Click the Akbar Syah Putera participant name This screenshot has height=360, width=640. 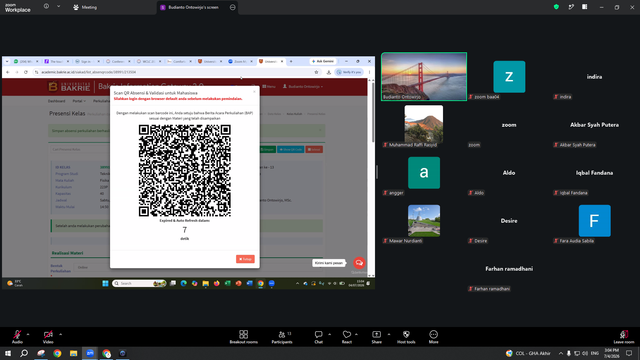594,125
